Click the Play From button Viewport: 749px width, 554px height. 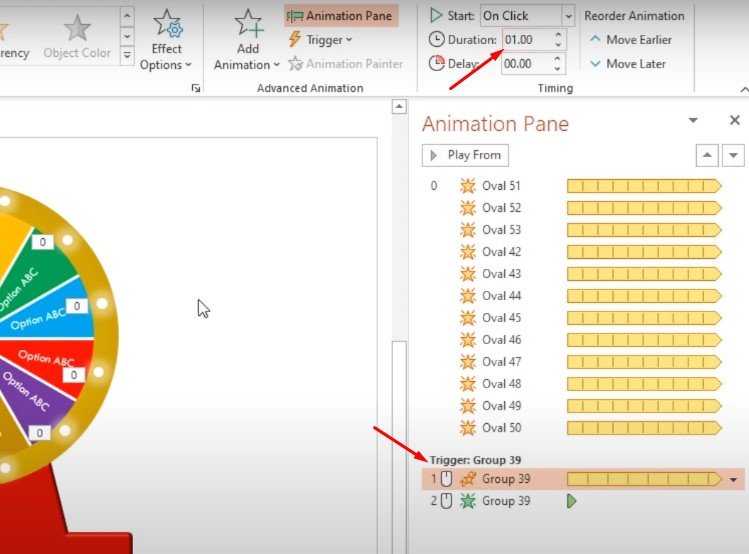click(x=465, y=155)
